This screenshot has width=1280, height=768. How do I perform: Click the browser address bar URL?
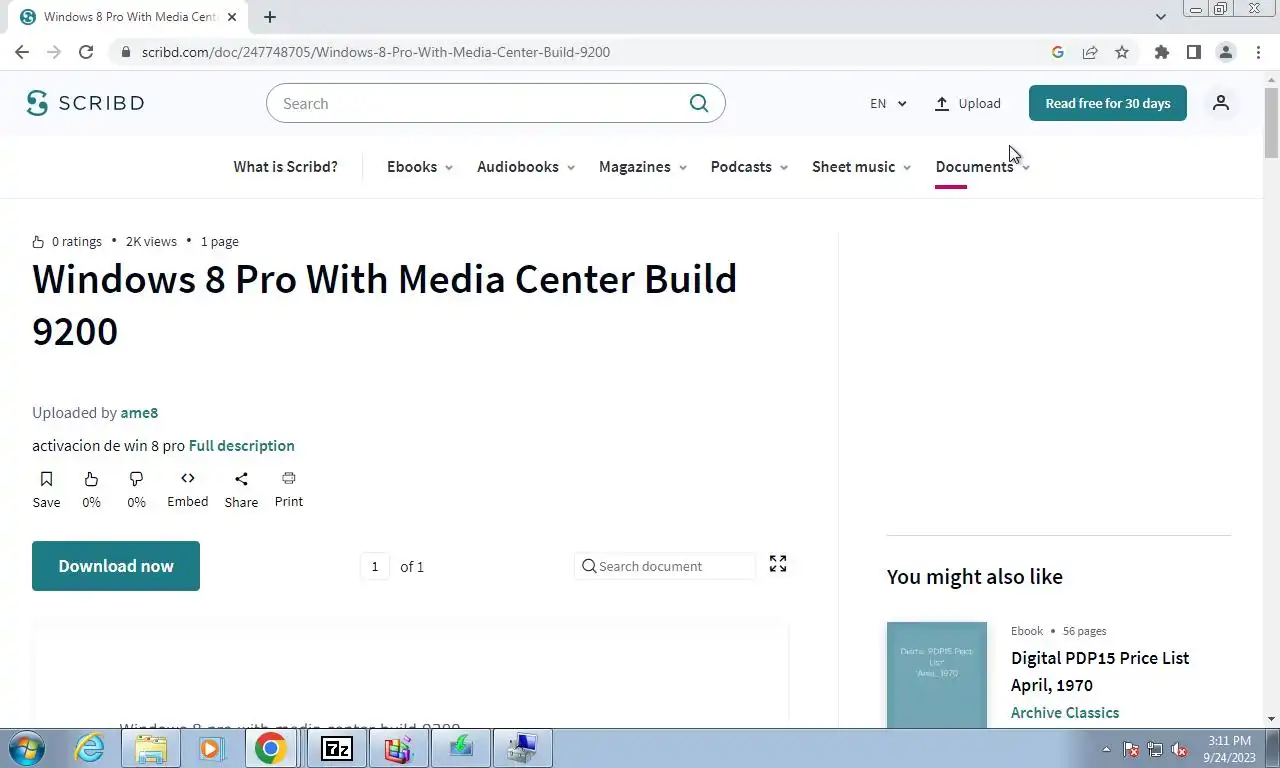coord(376,52)
